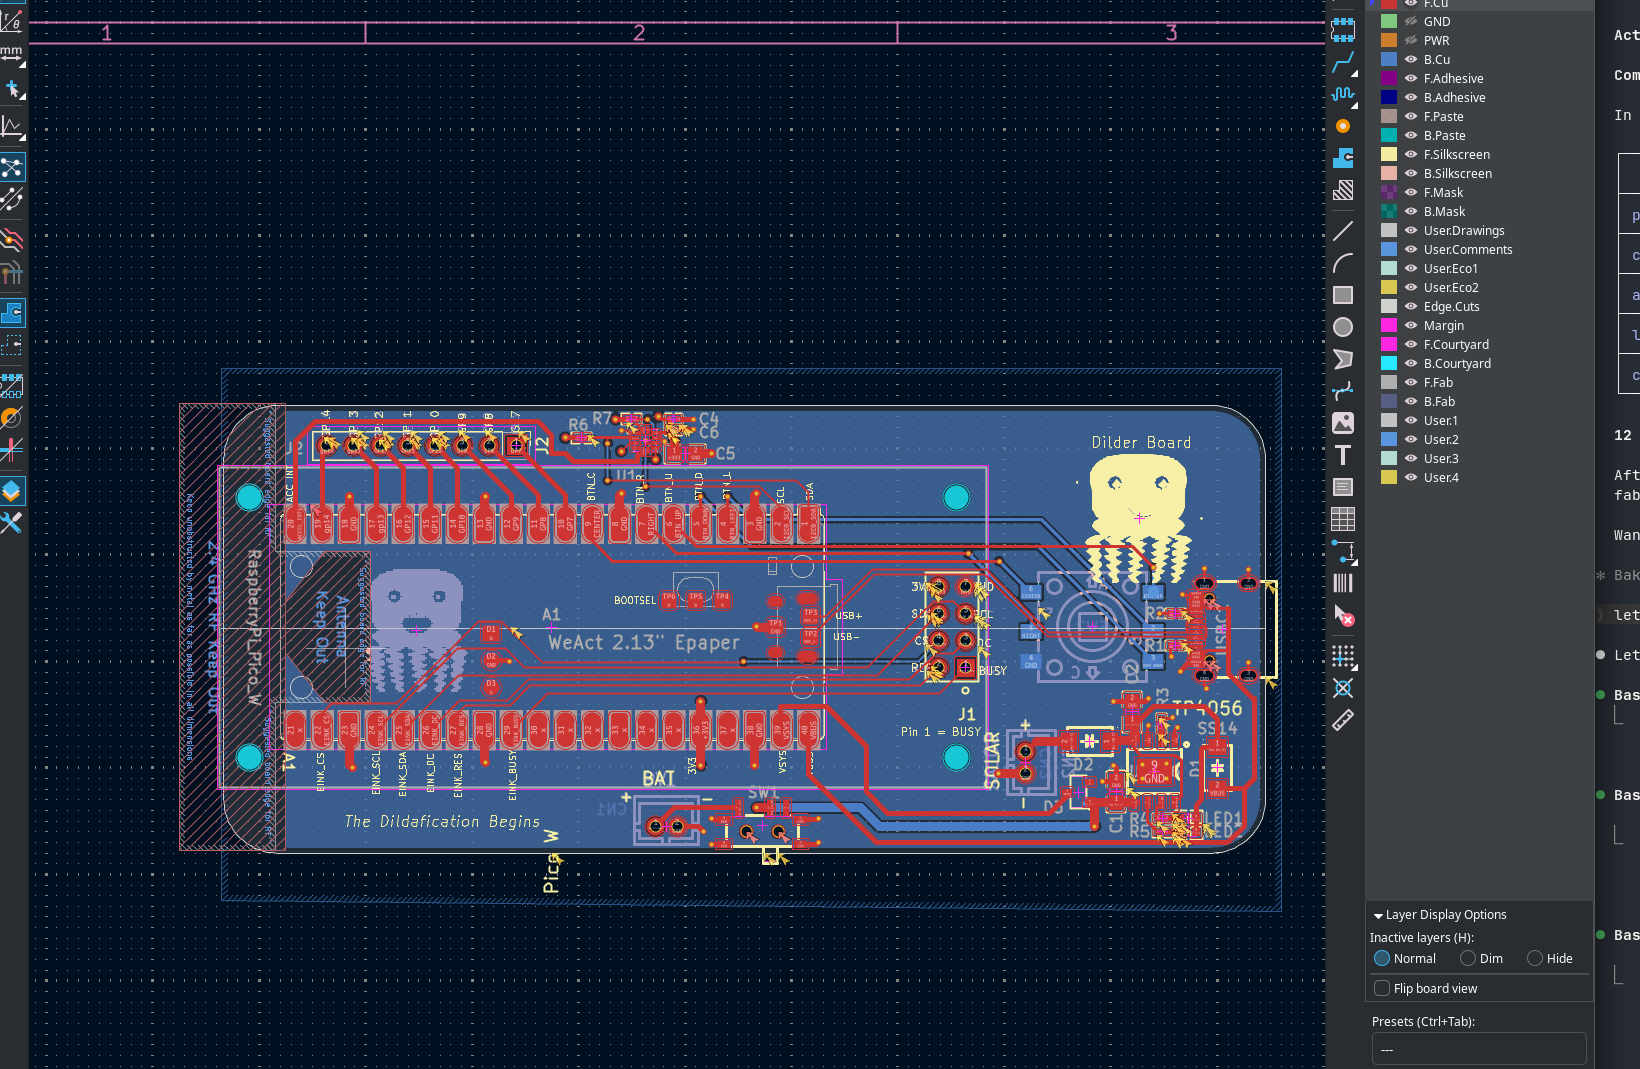The width and height of the screenshot is (1640, 1069).
Task: Toggle the Properties manager wrench icon
Action: point(12,523)
